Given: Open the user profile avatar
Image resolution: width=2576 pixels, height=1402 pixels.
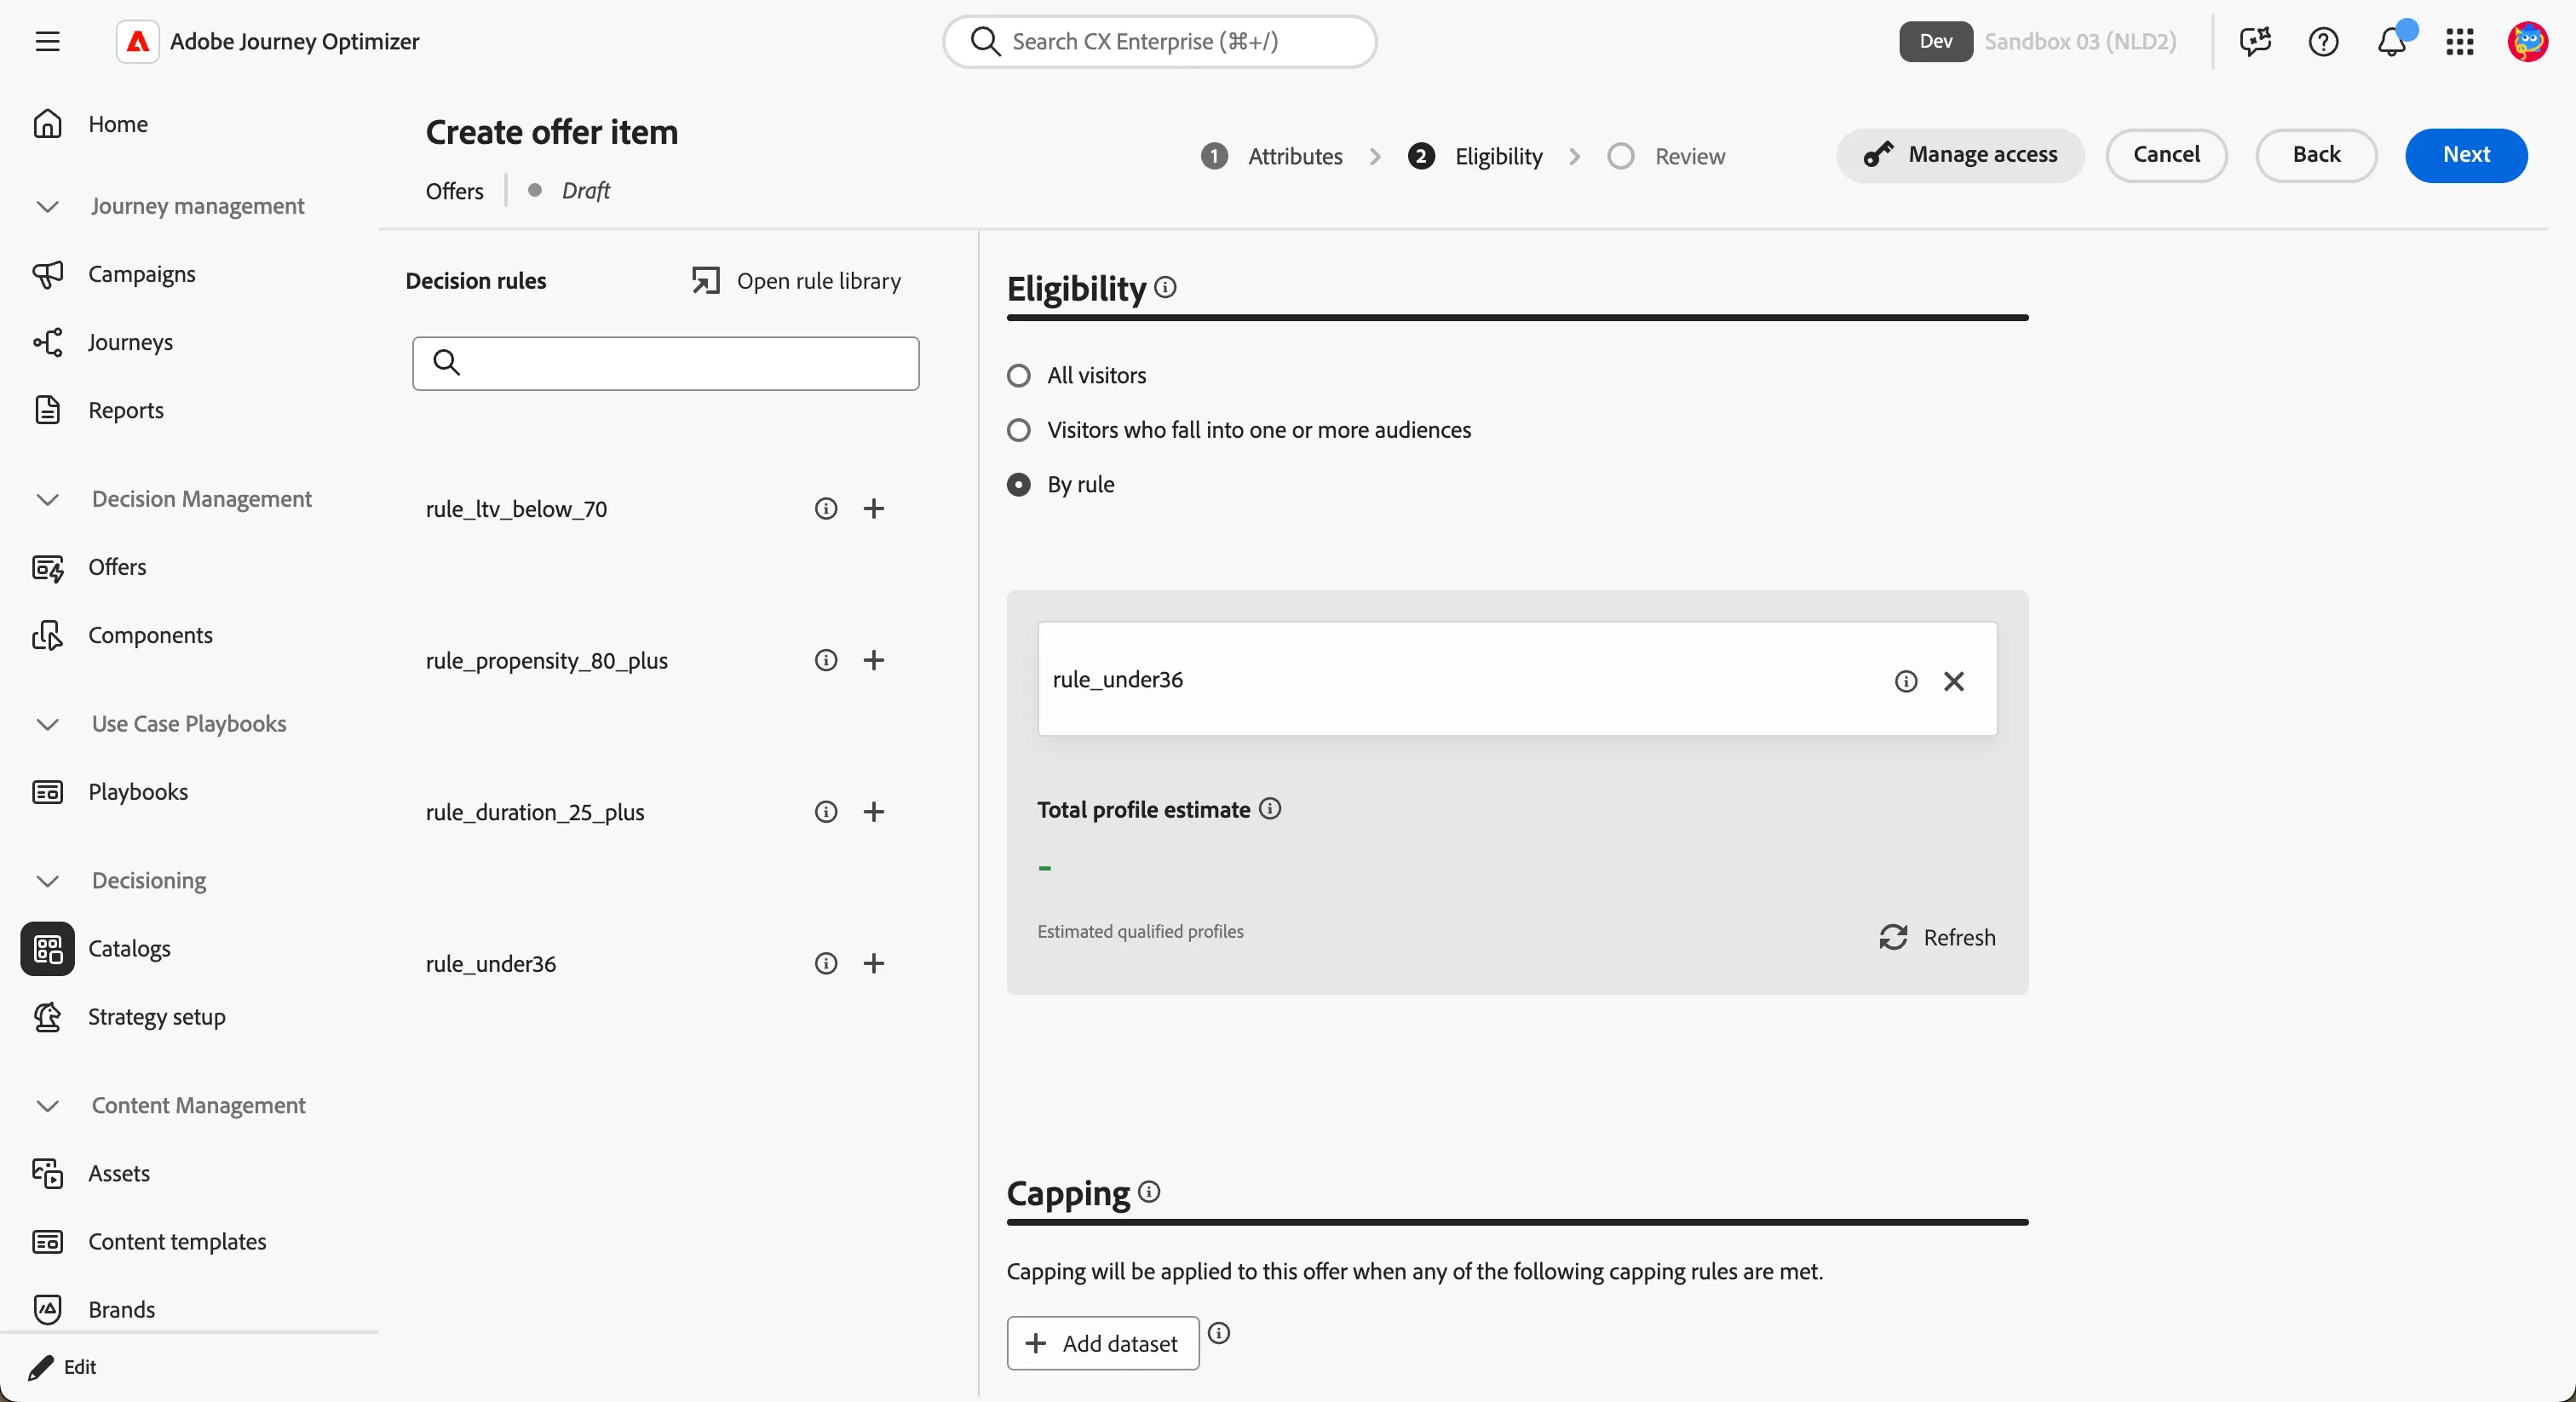Looking at the screenshot, I should [x=2528, y=41].
